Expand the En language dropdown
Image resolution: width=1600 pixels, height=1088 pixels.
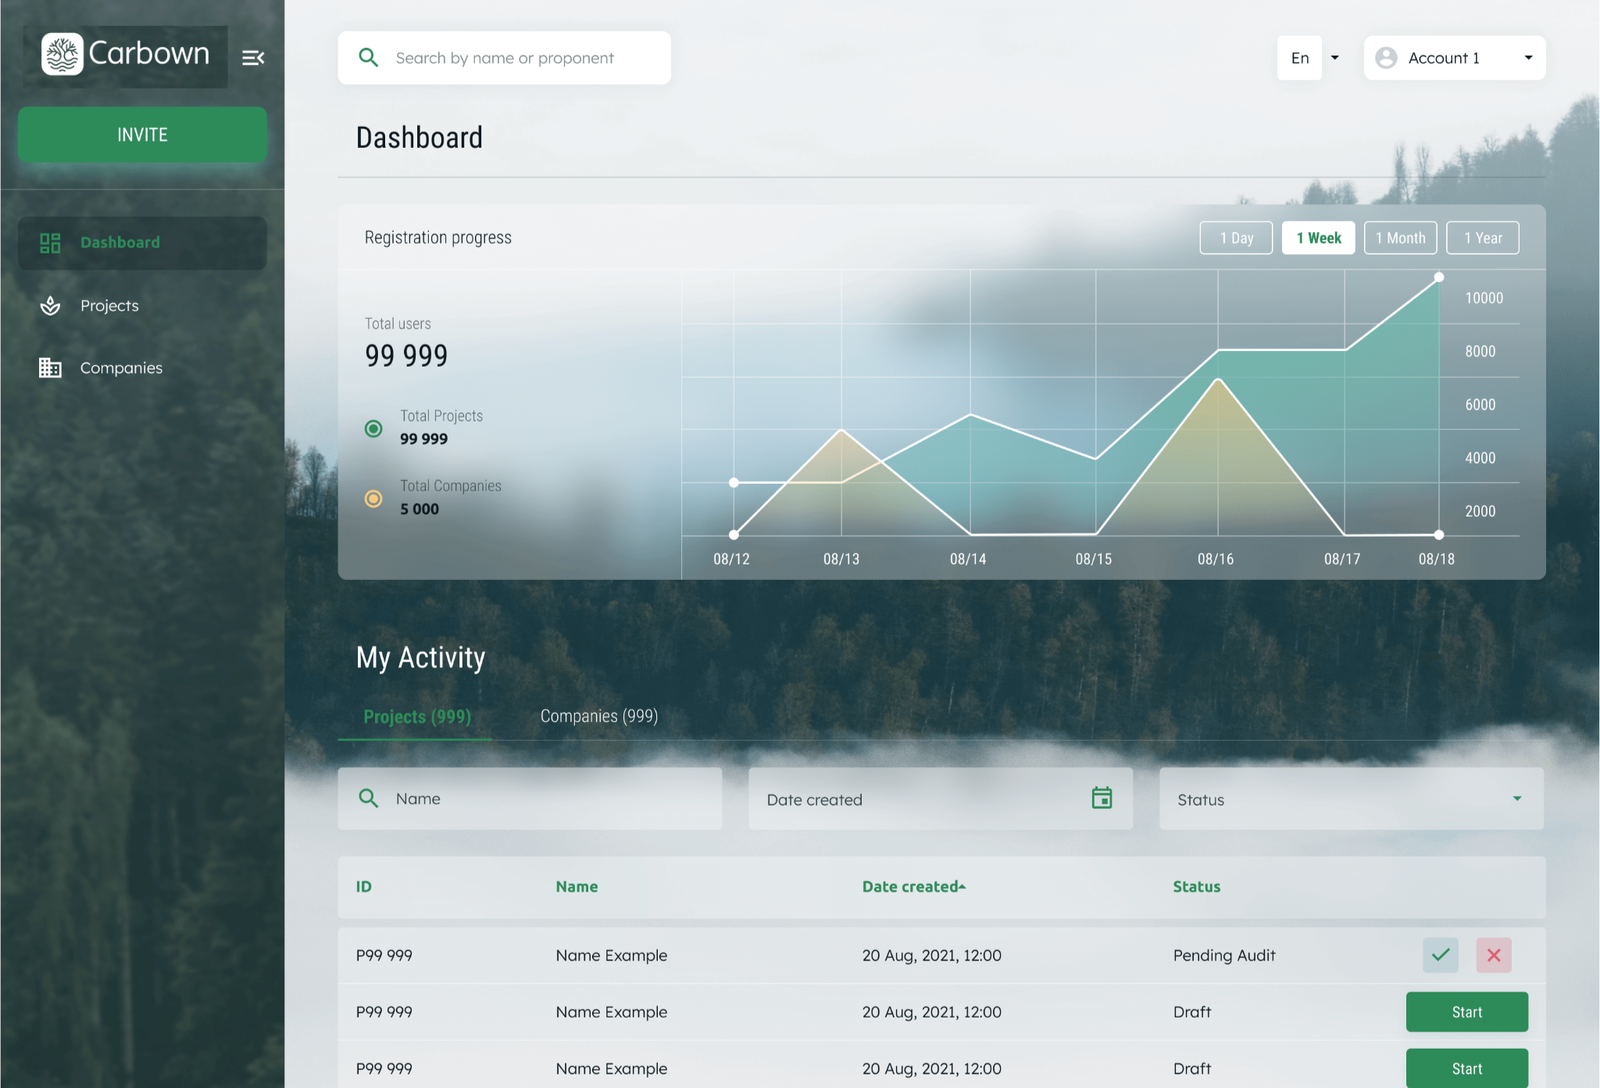click(x=1334, y=58)
